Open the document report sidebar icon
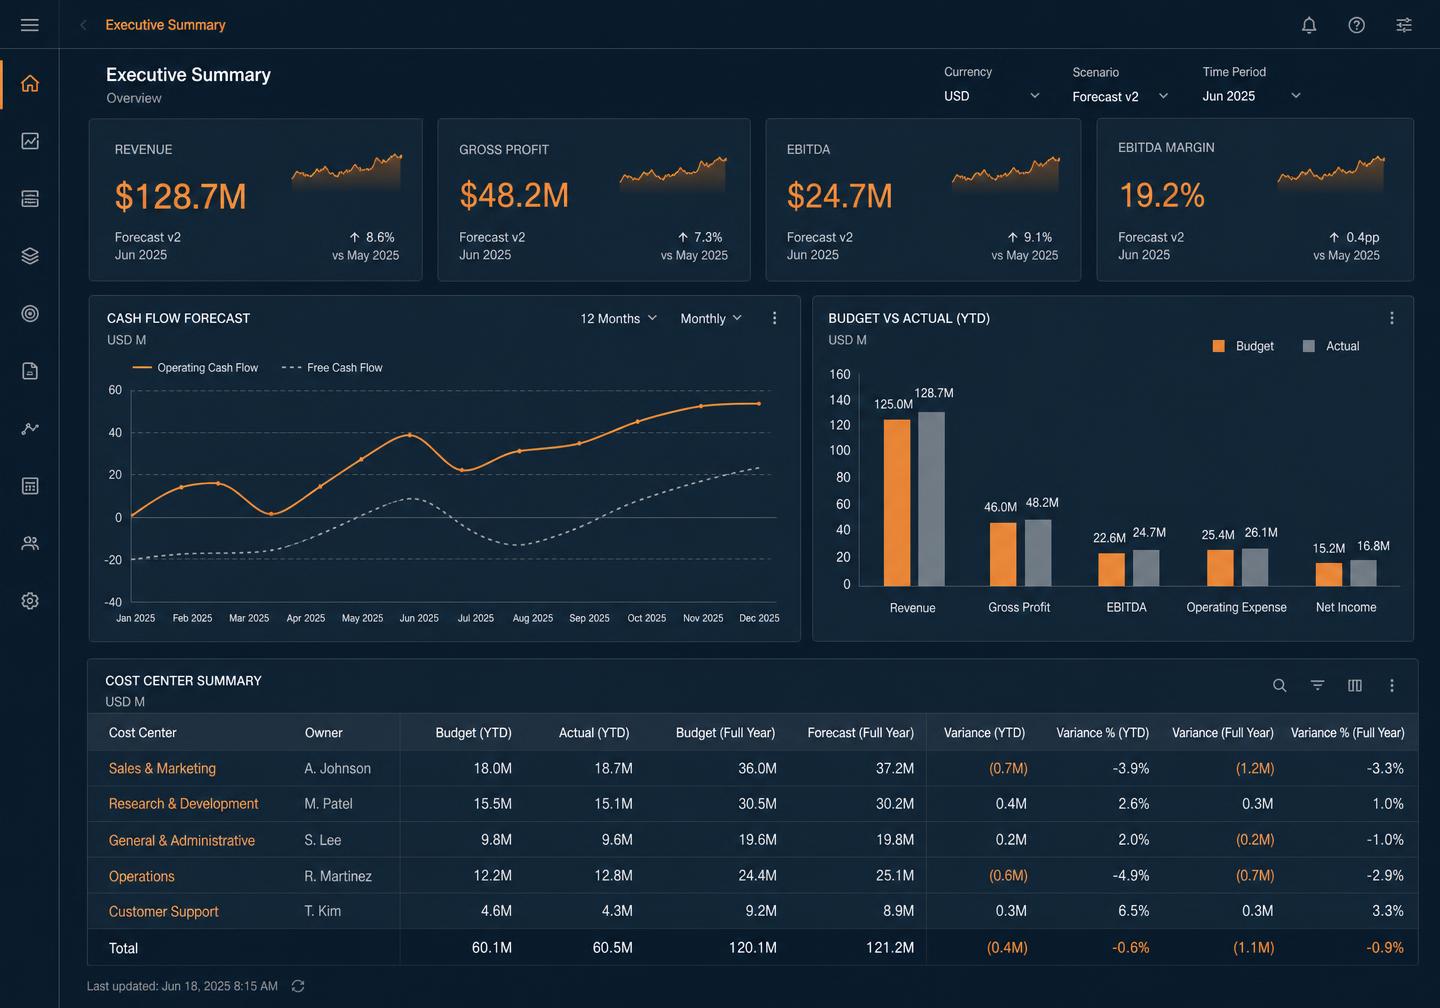The height and width of the screenshot is (1008, 1440). point(30,371)
